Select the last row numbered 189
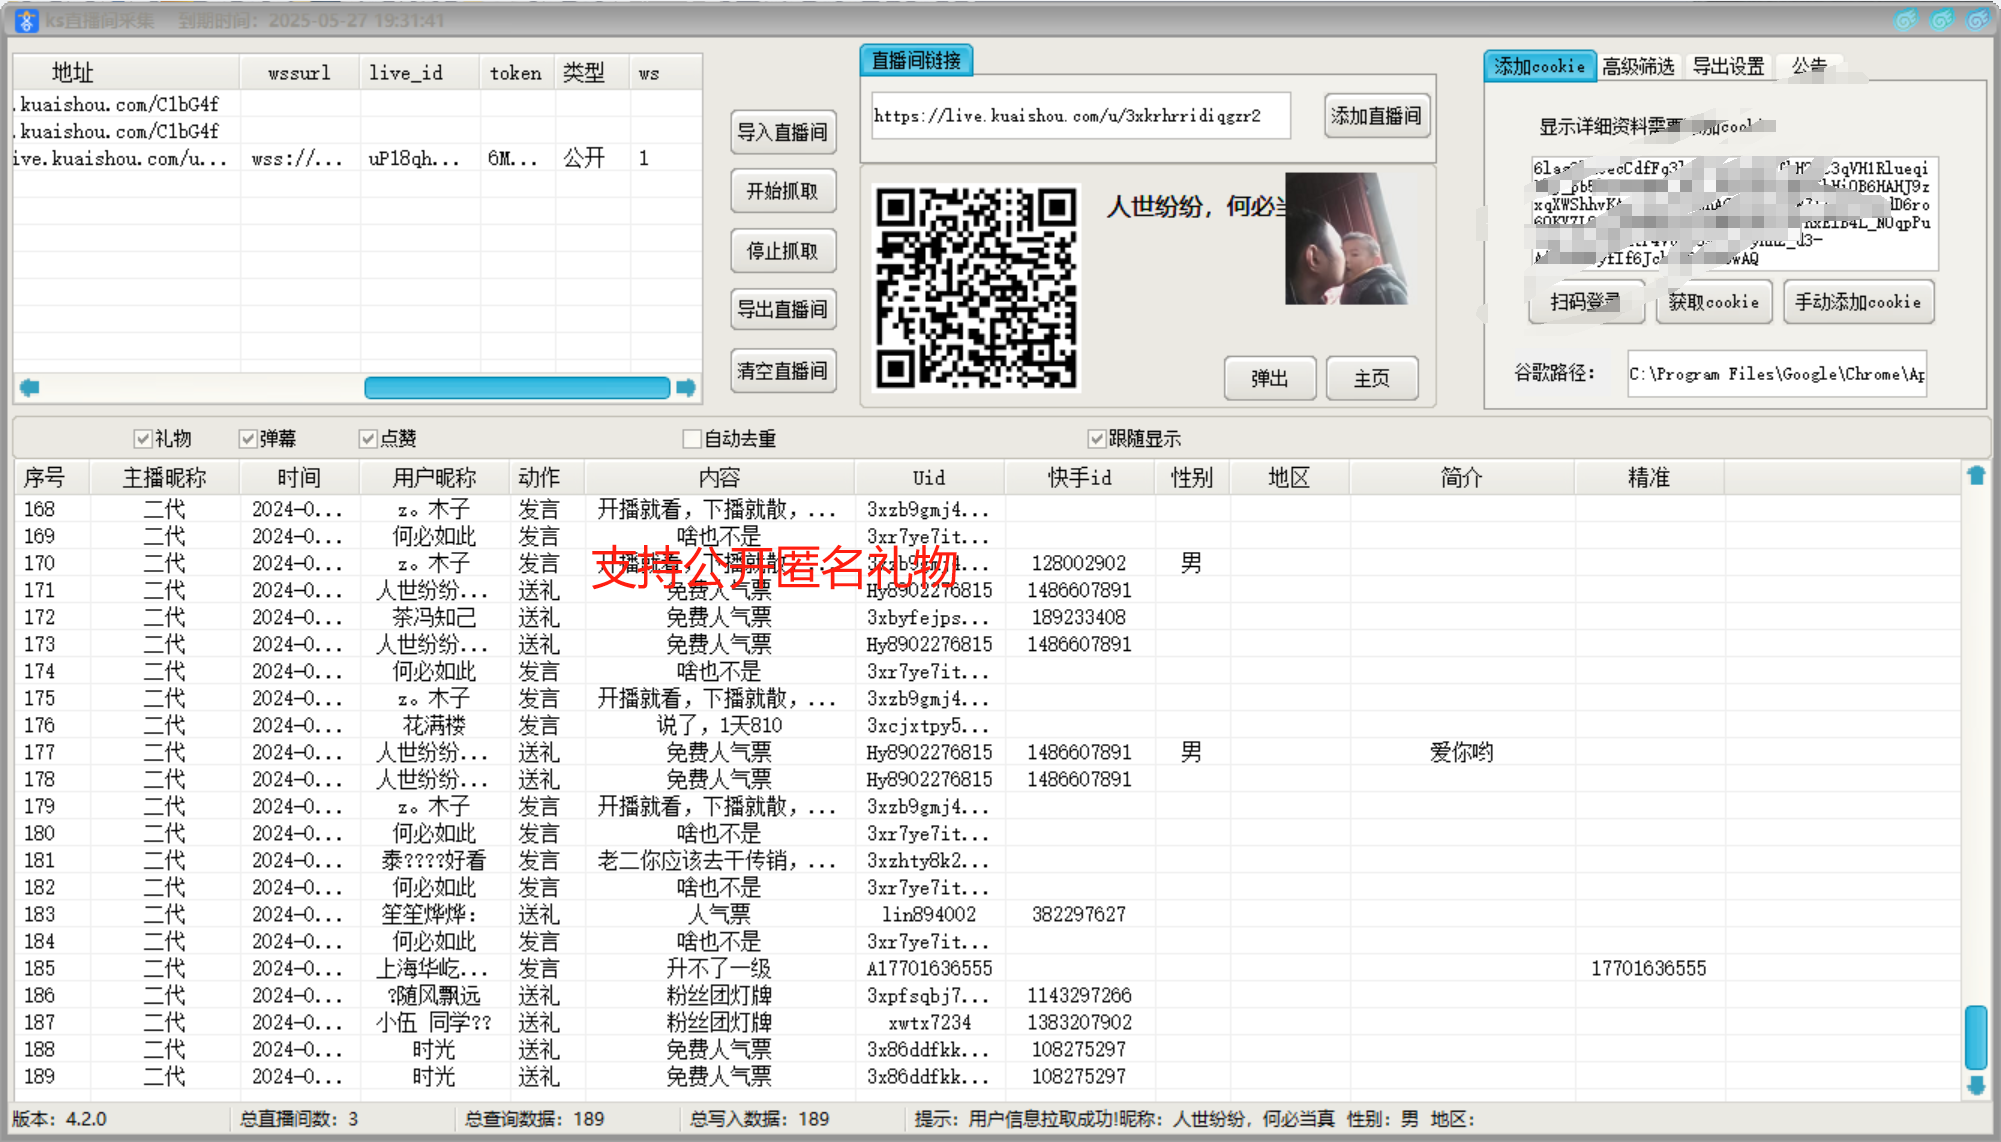Image resolution: width=2001 pixels, height=1142 pixels. tap(986, 1076)
